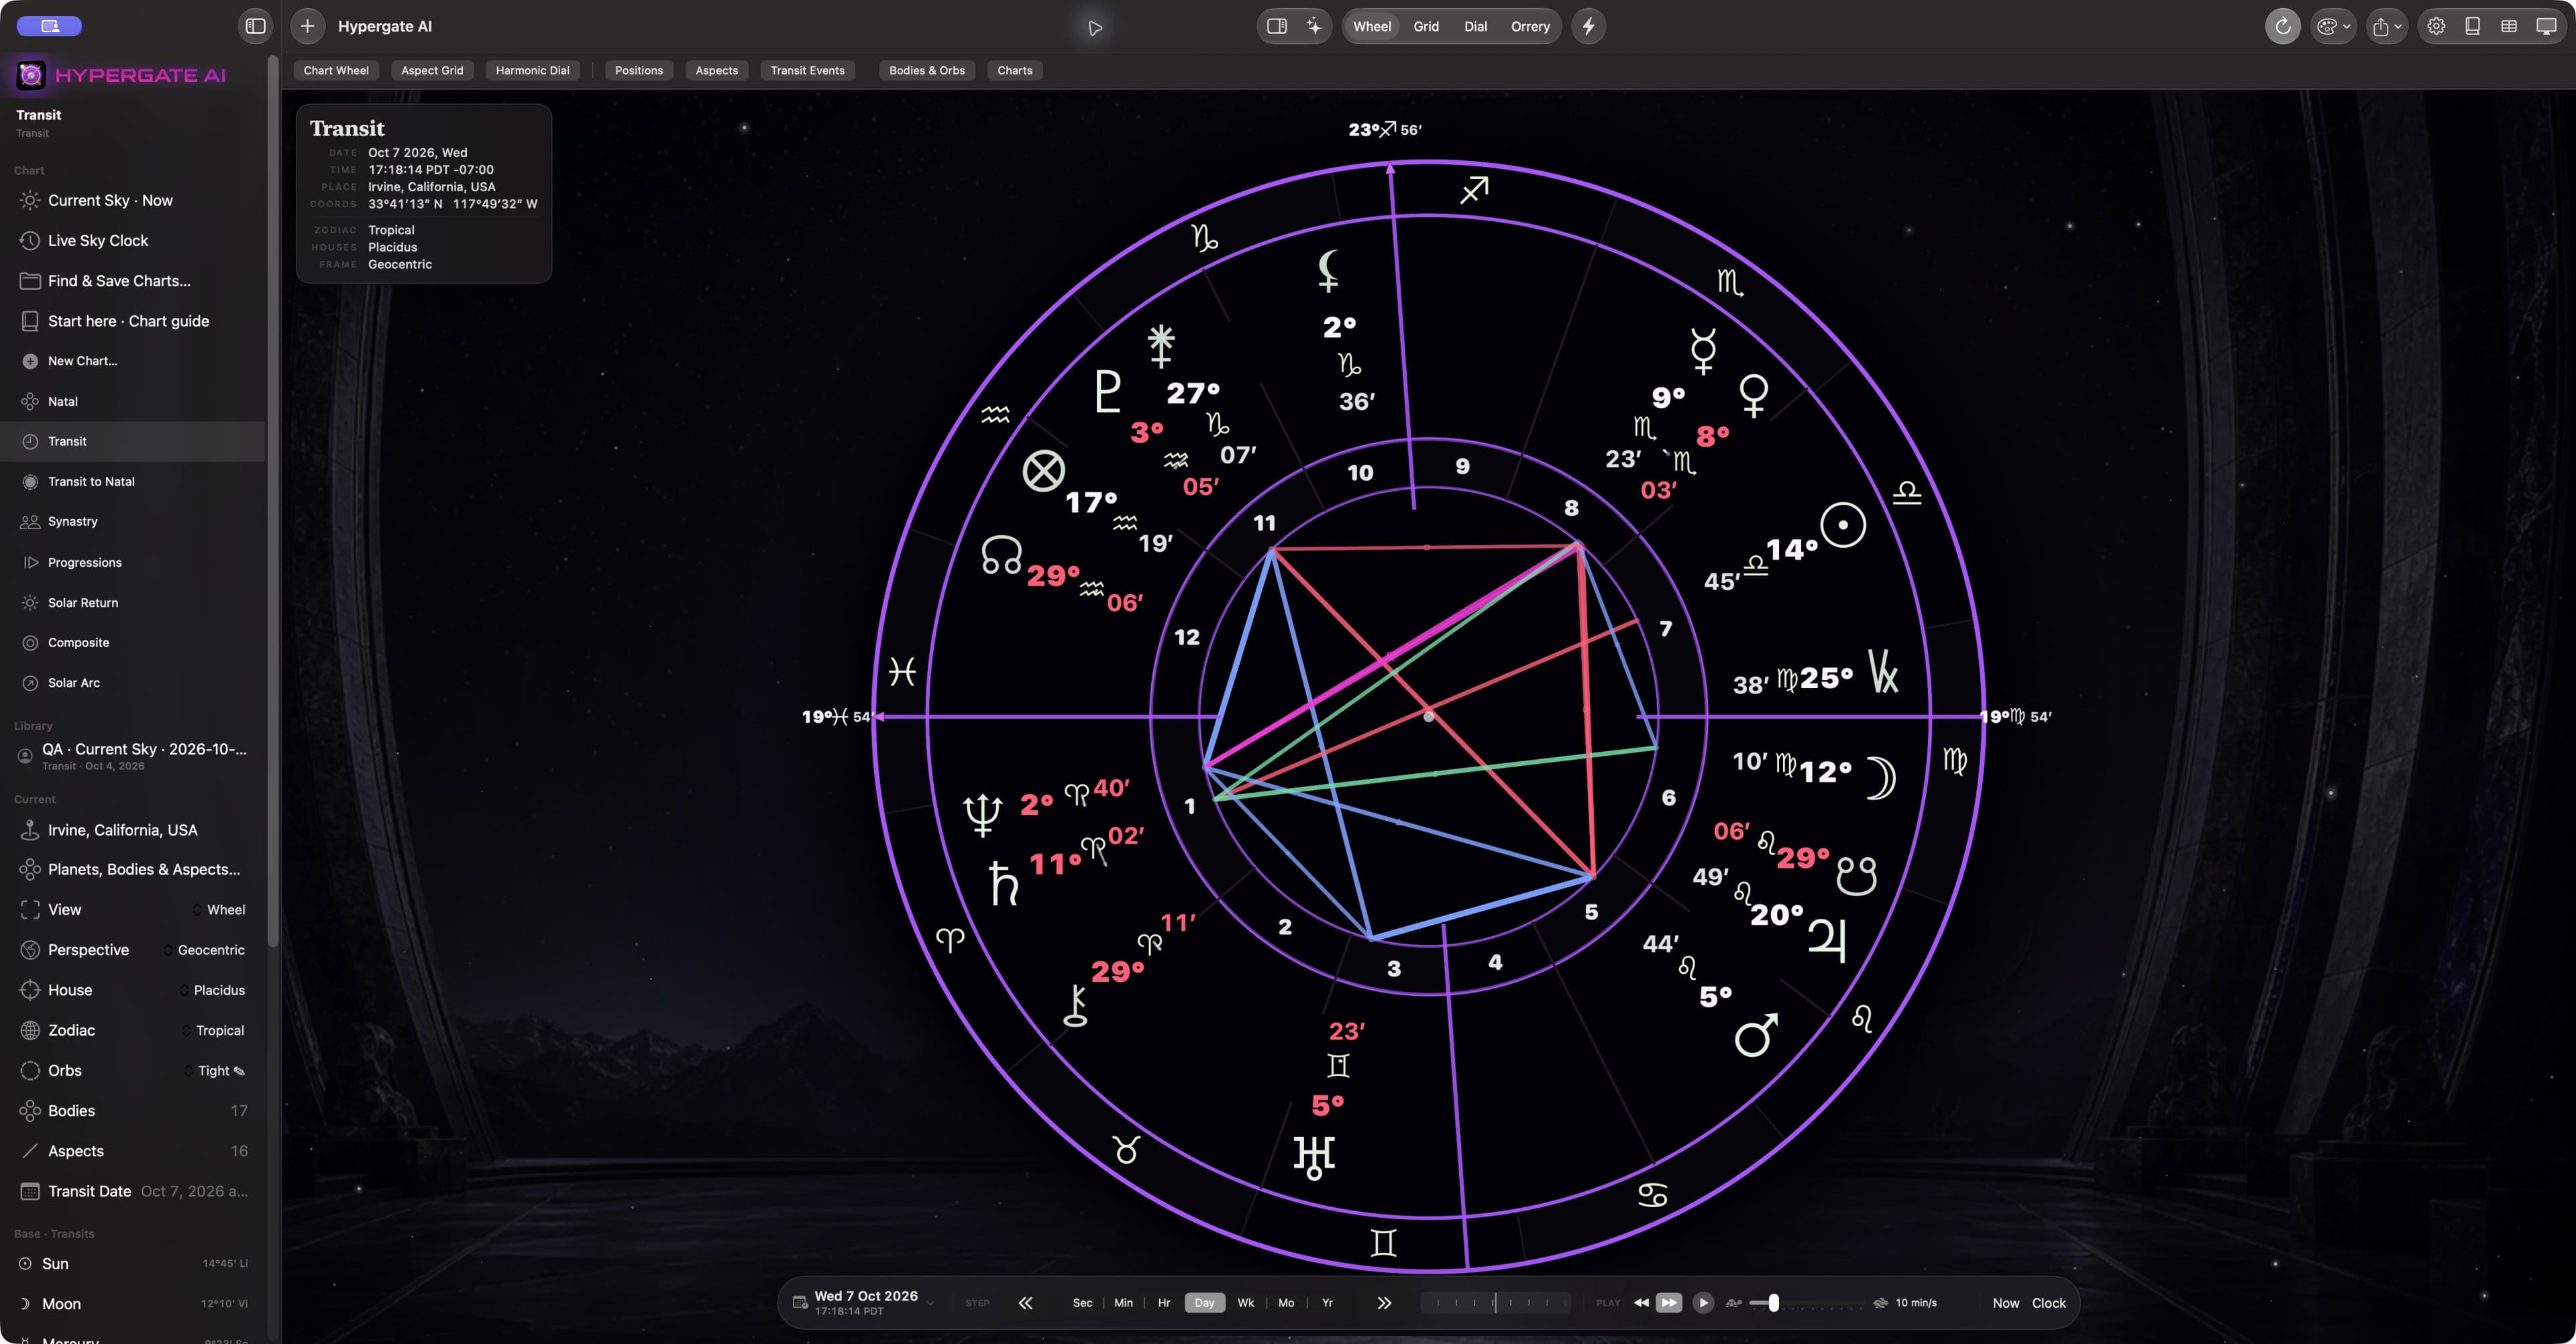The height and width of the screenshot is (1344, 2576).
Task: Click the Now button
Action: [x=2005, y=1302]
